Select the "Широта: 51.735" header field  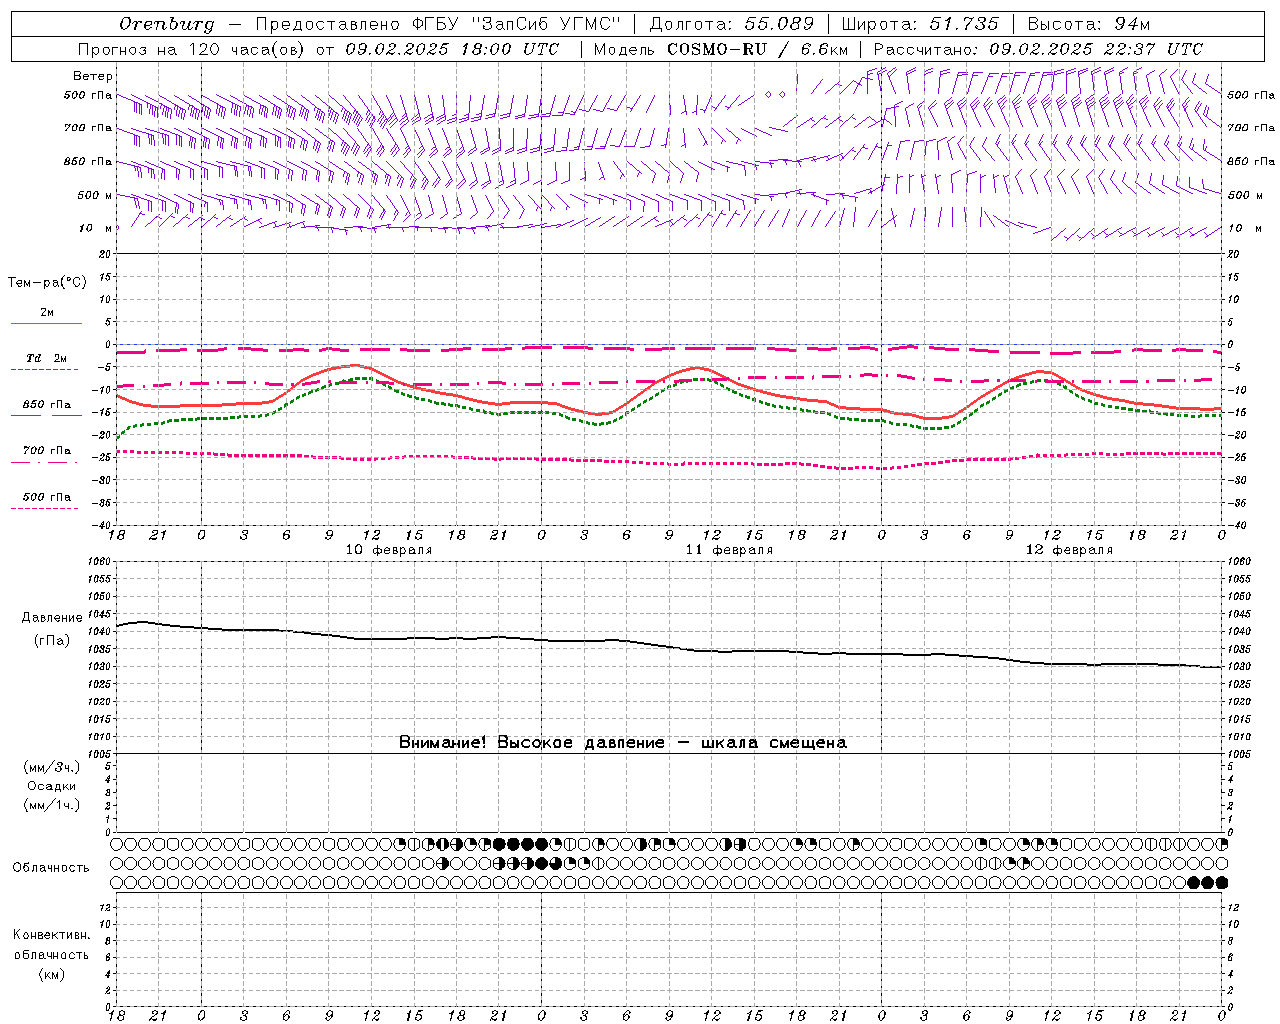(920, 24)
